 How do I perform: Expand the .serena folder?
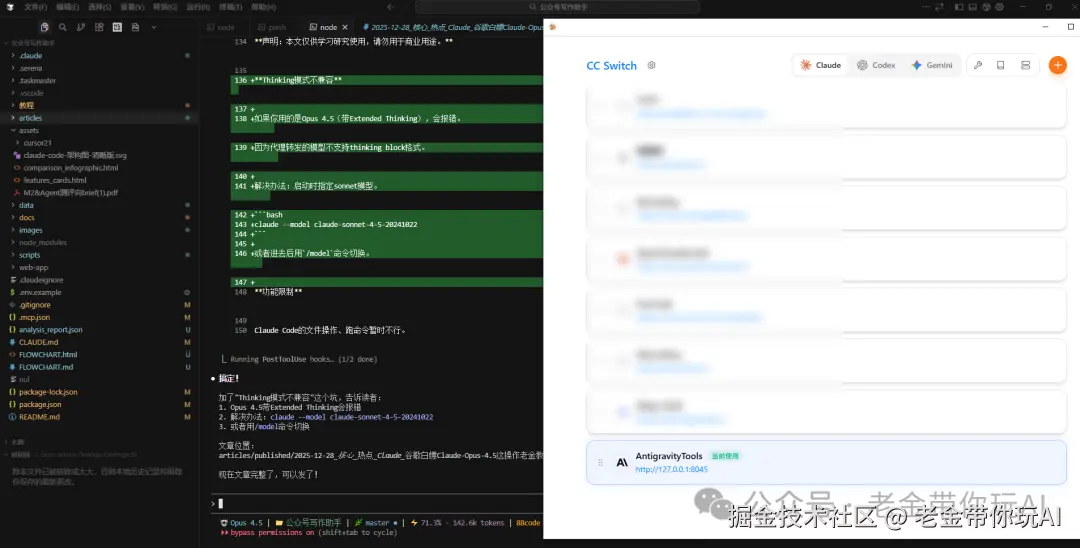pyautogui.click(x=31, y=68)
